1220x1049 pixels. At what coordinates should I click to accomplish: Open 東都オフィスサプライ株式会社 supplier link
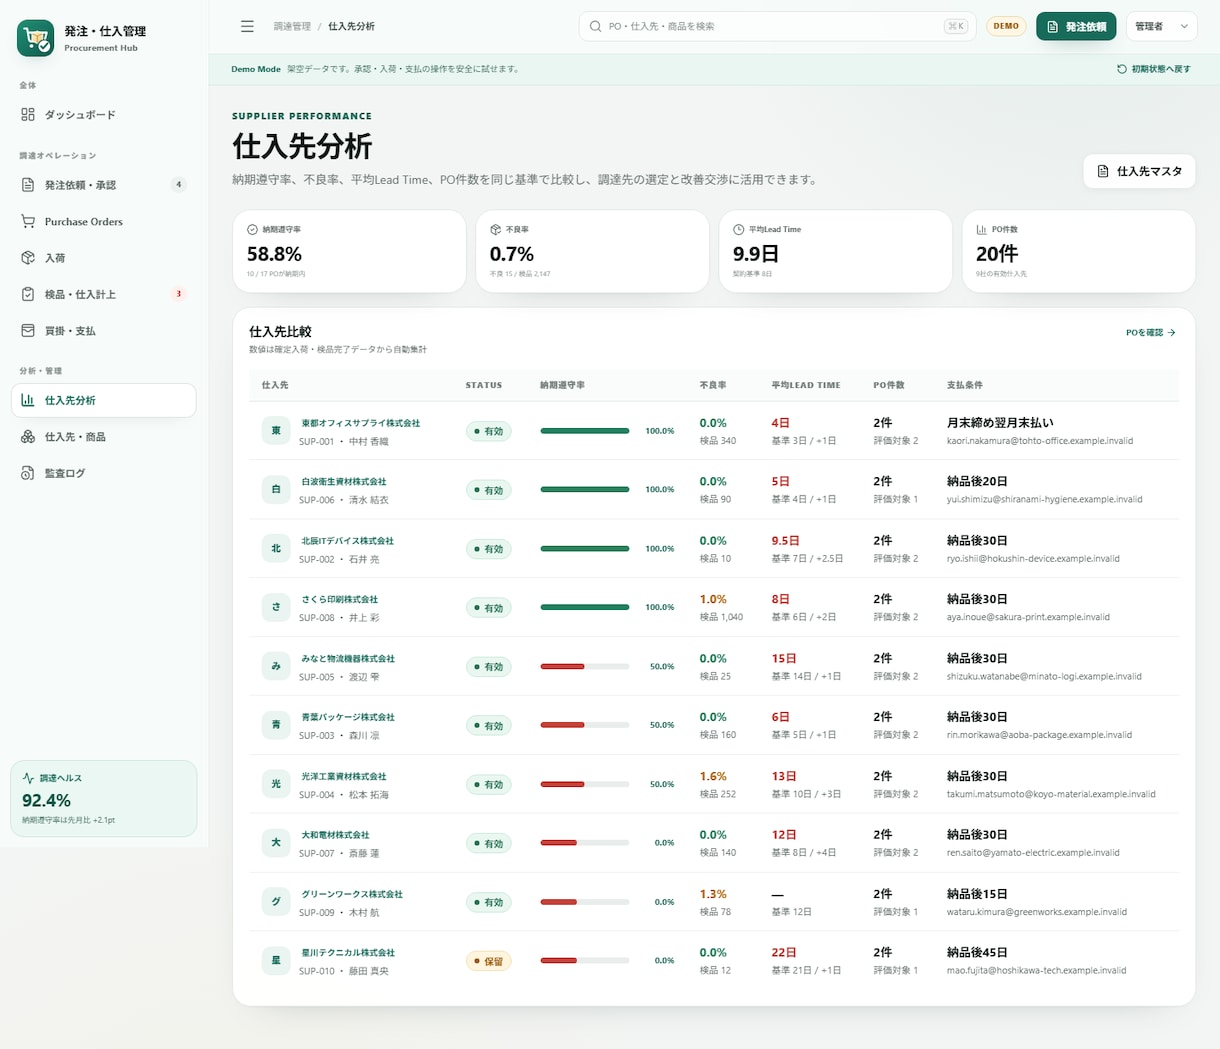[361, 423]
